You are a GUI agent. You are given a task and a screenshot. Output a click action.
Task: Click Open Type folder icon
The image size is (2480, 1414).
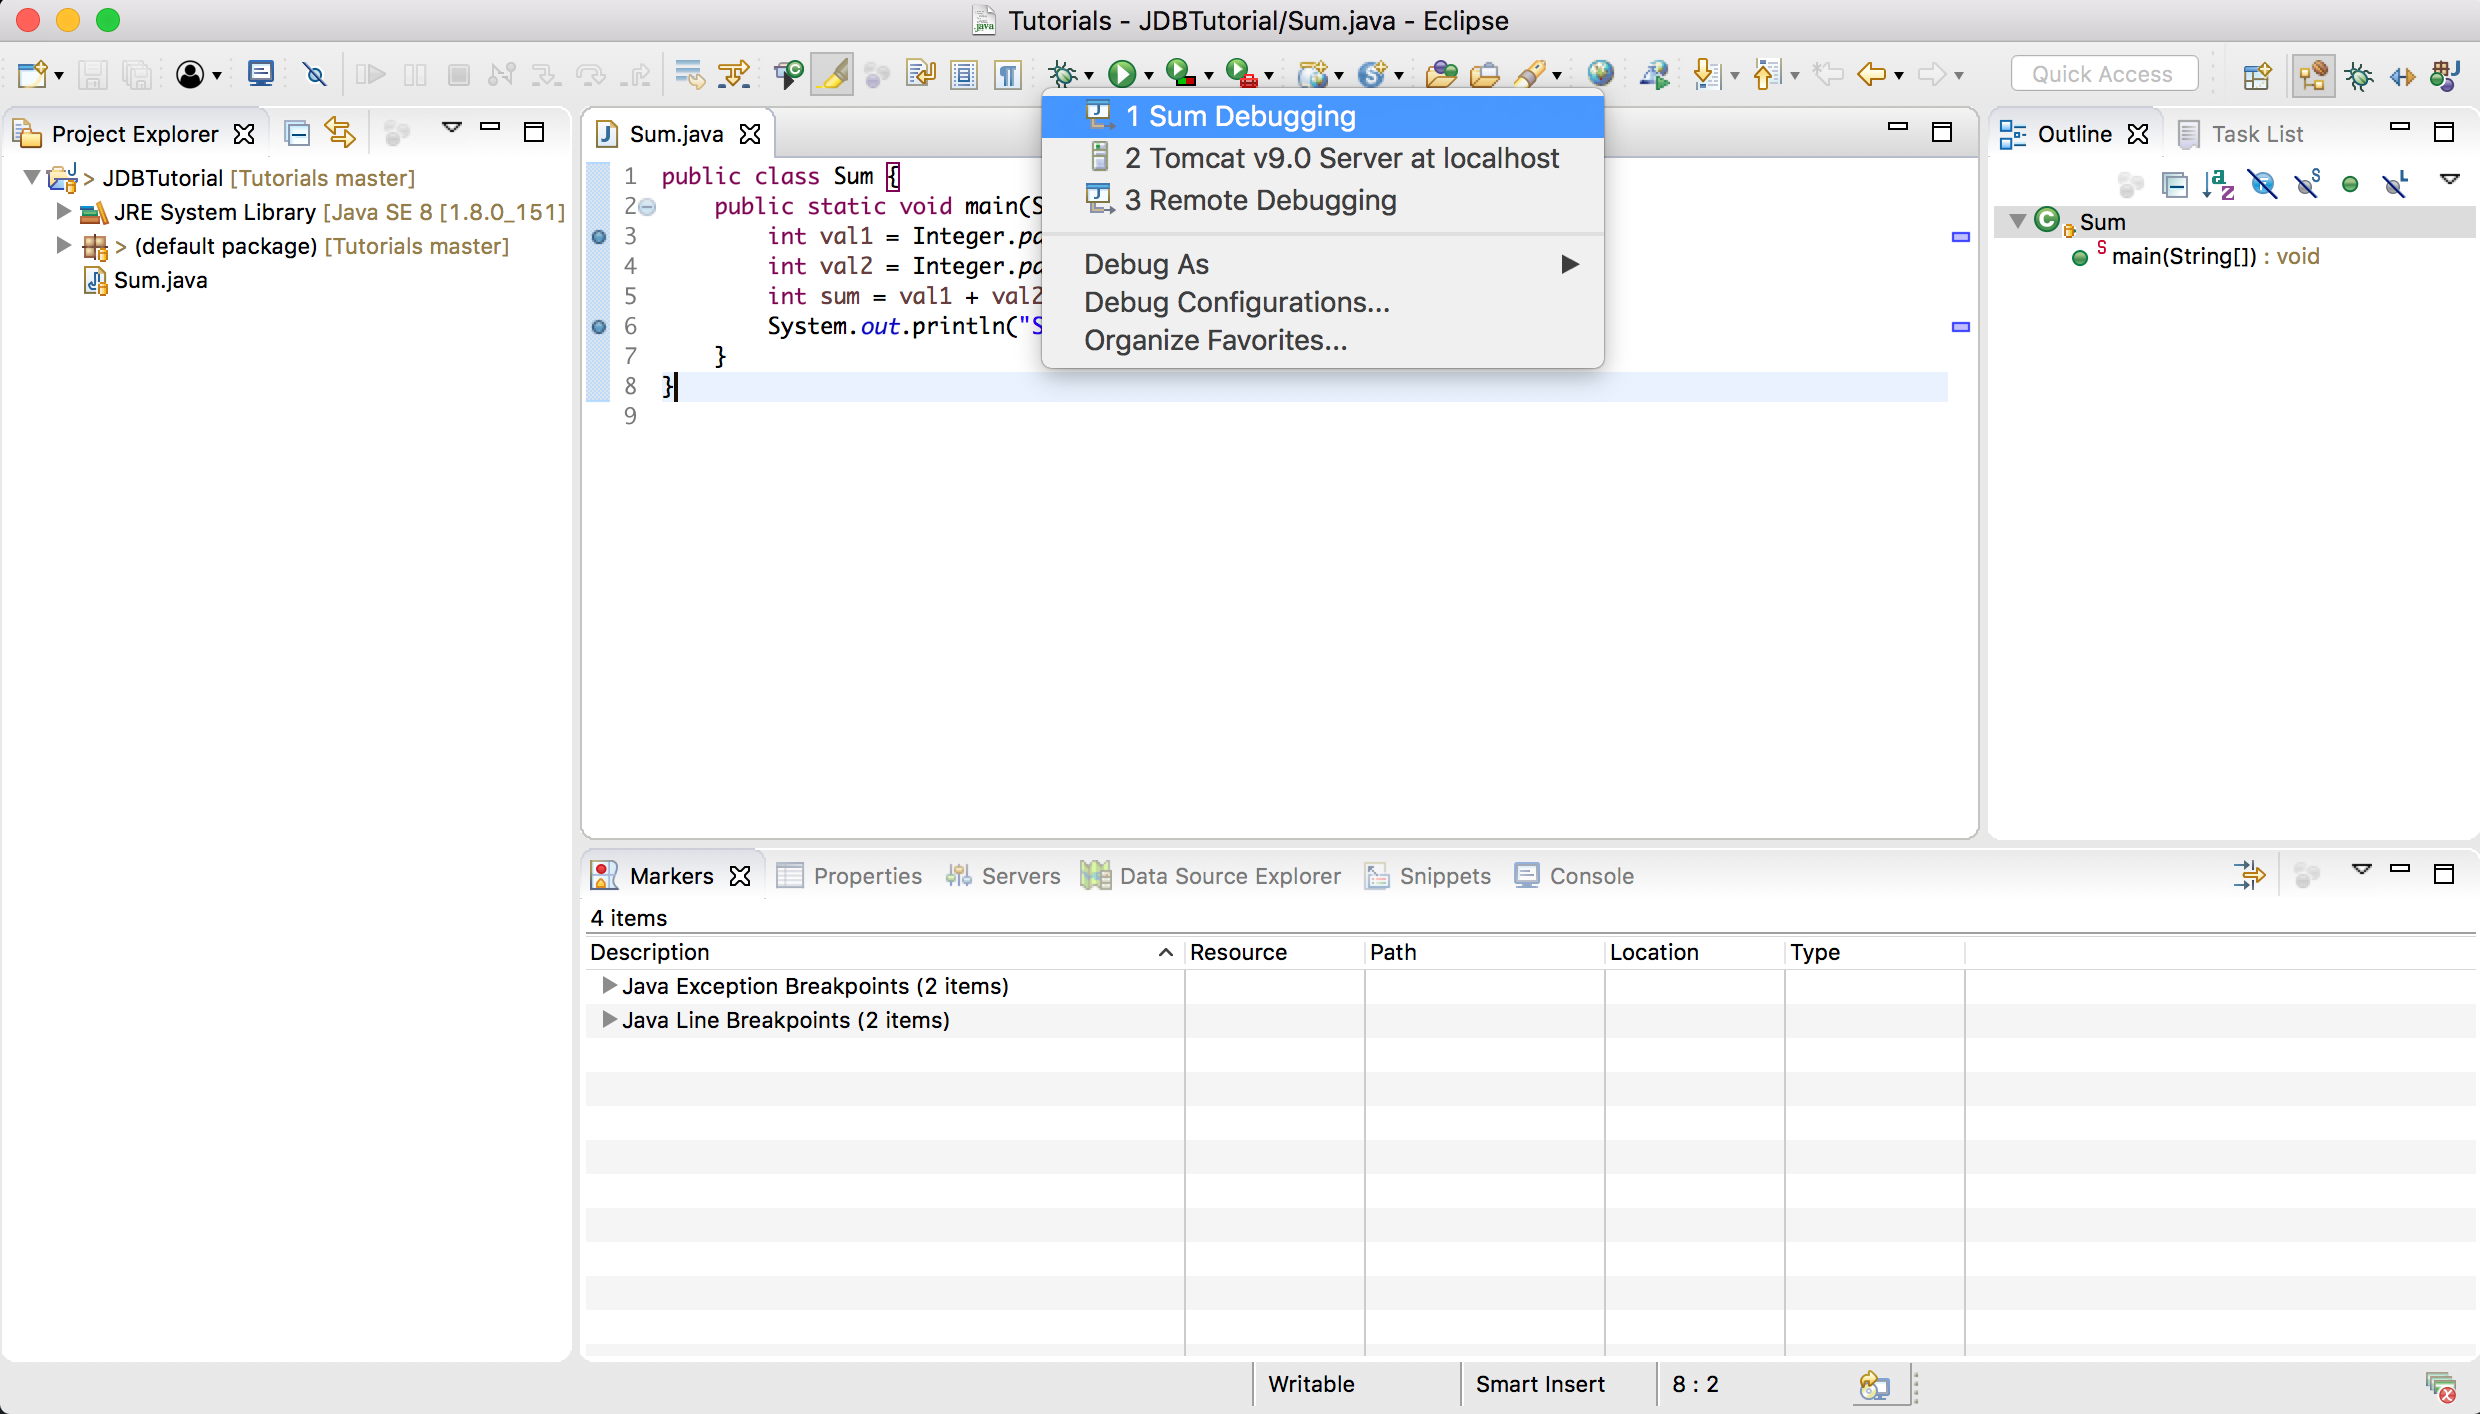click(x=1441, y=74)
